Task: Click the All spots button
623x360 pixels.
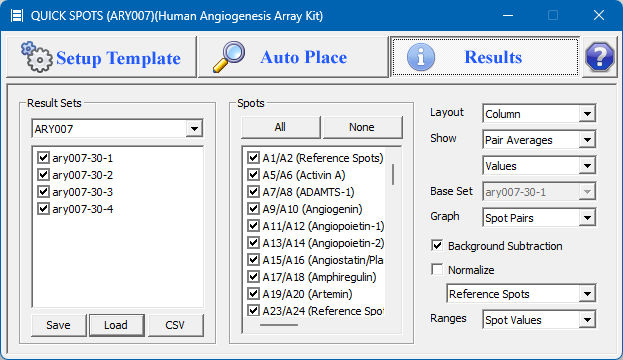Action: 281,127
